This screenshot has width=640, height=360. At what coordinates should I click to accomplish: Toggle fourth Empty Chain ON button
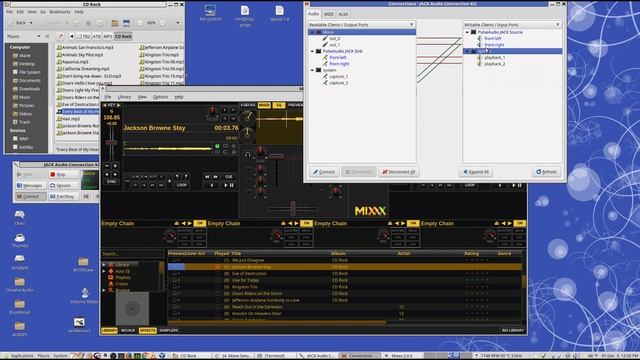pyautogui.click(x=520, y=223)
